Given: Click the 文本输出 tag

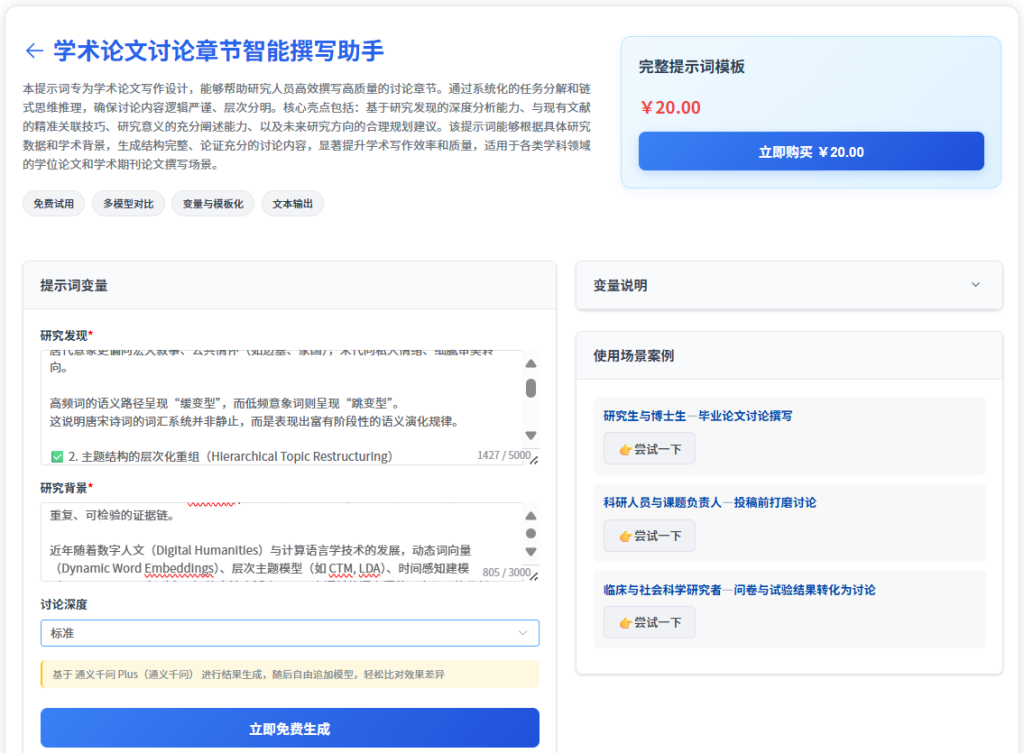Looking at the screenshot, I should coord(292,204).
